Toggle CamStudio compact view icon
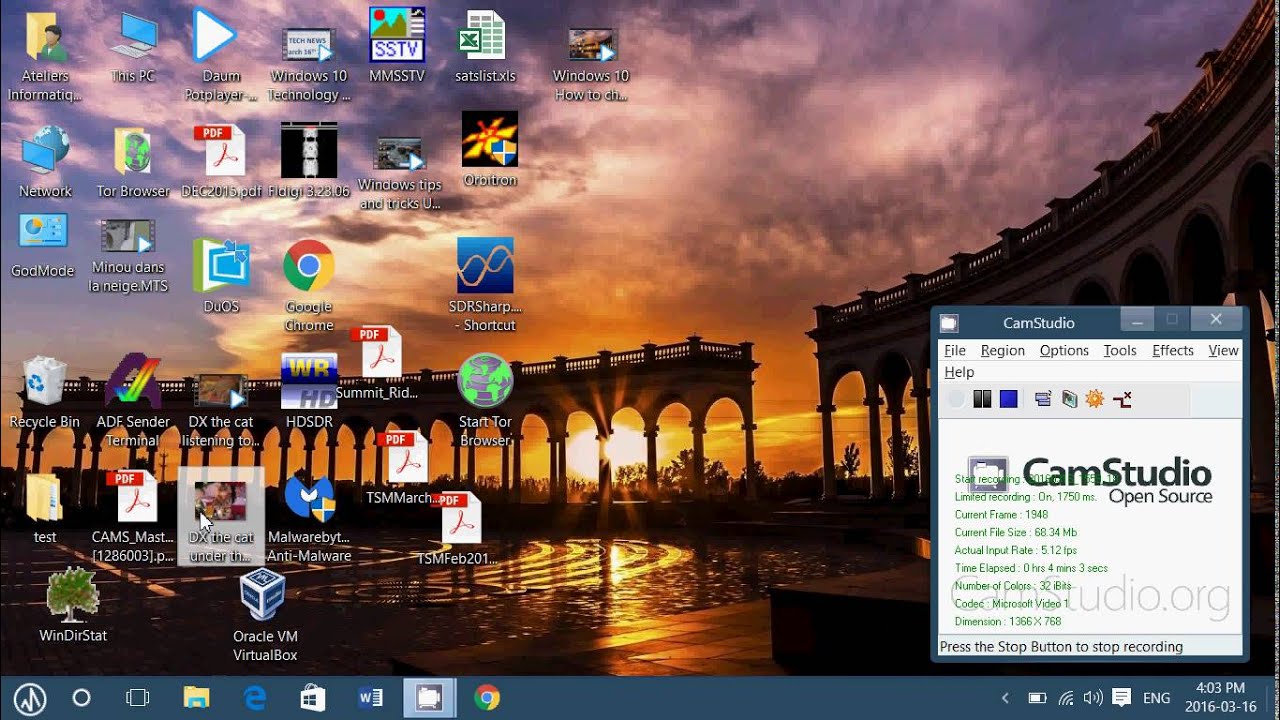 coord(1043,399)
